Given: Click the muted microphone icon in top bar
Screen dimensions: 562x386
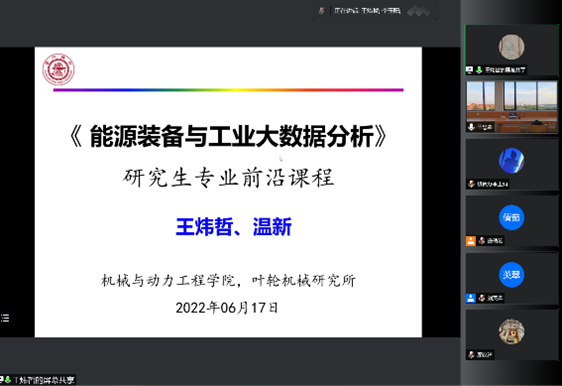Looking at the screenshot, I should 321,11.
